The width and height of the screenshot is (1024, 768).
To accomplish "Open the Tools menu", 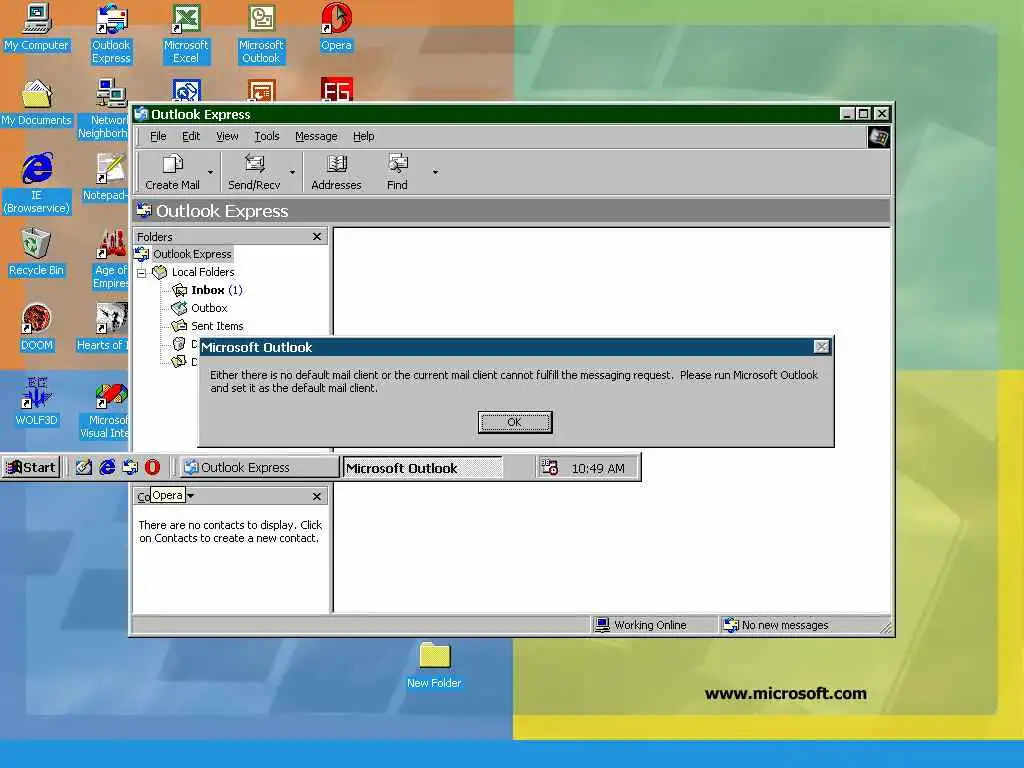I will (266, 136).
